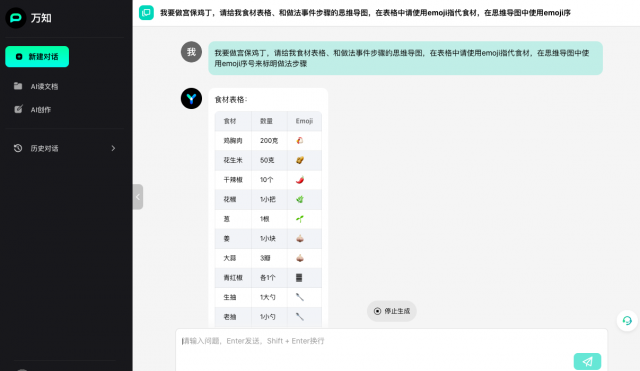Select the 200克 quantity cell
The width and height of the screenshot is (640, 371).
tap(269, 141)
